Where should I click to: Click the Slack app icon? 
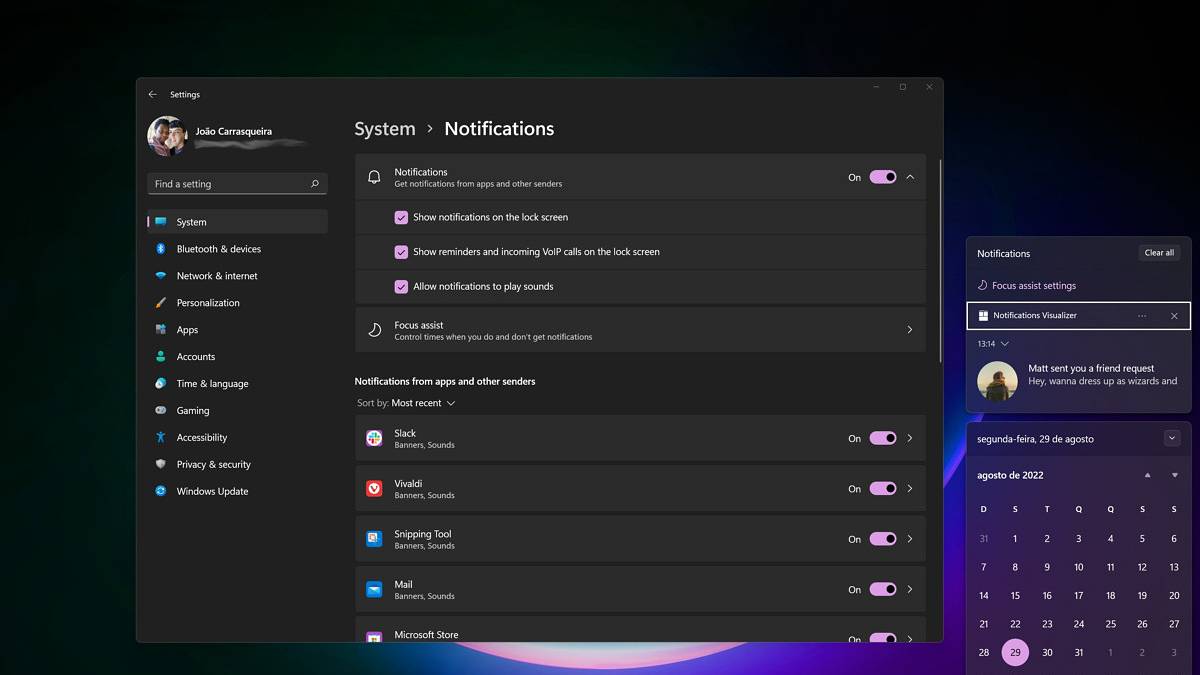(x=374, y=438)
